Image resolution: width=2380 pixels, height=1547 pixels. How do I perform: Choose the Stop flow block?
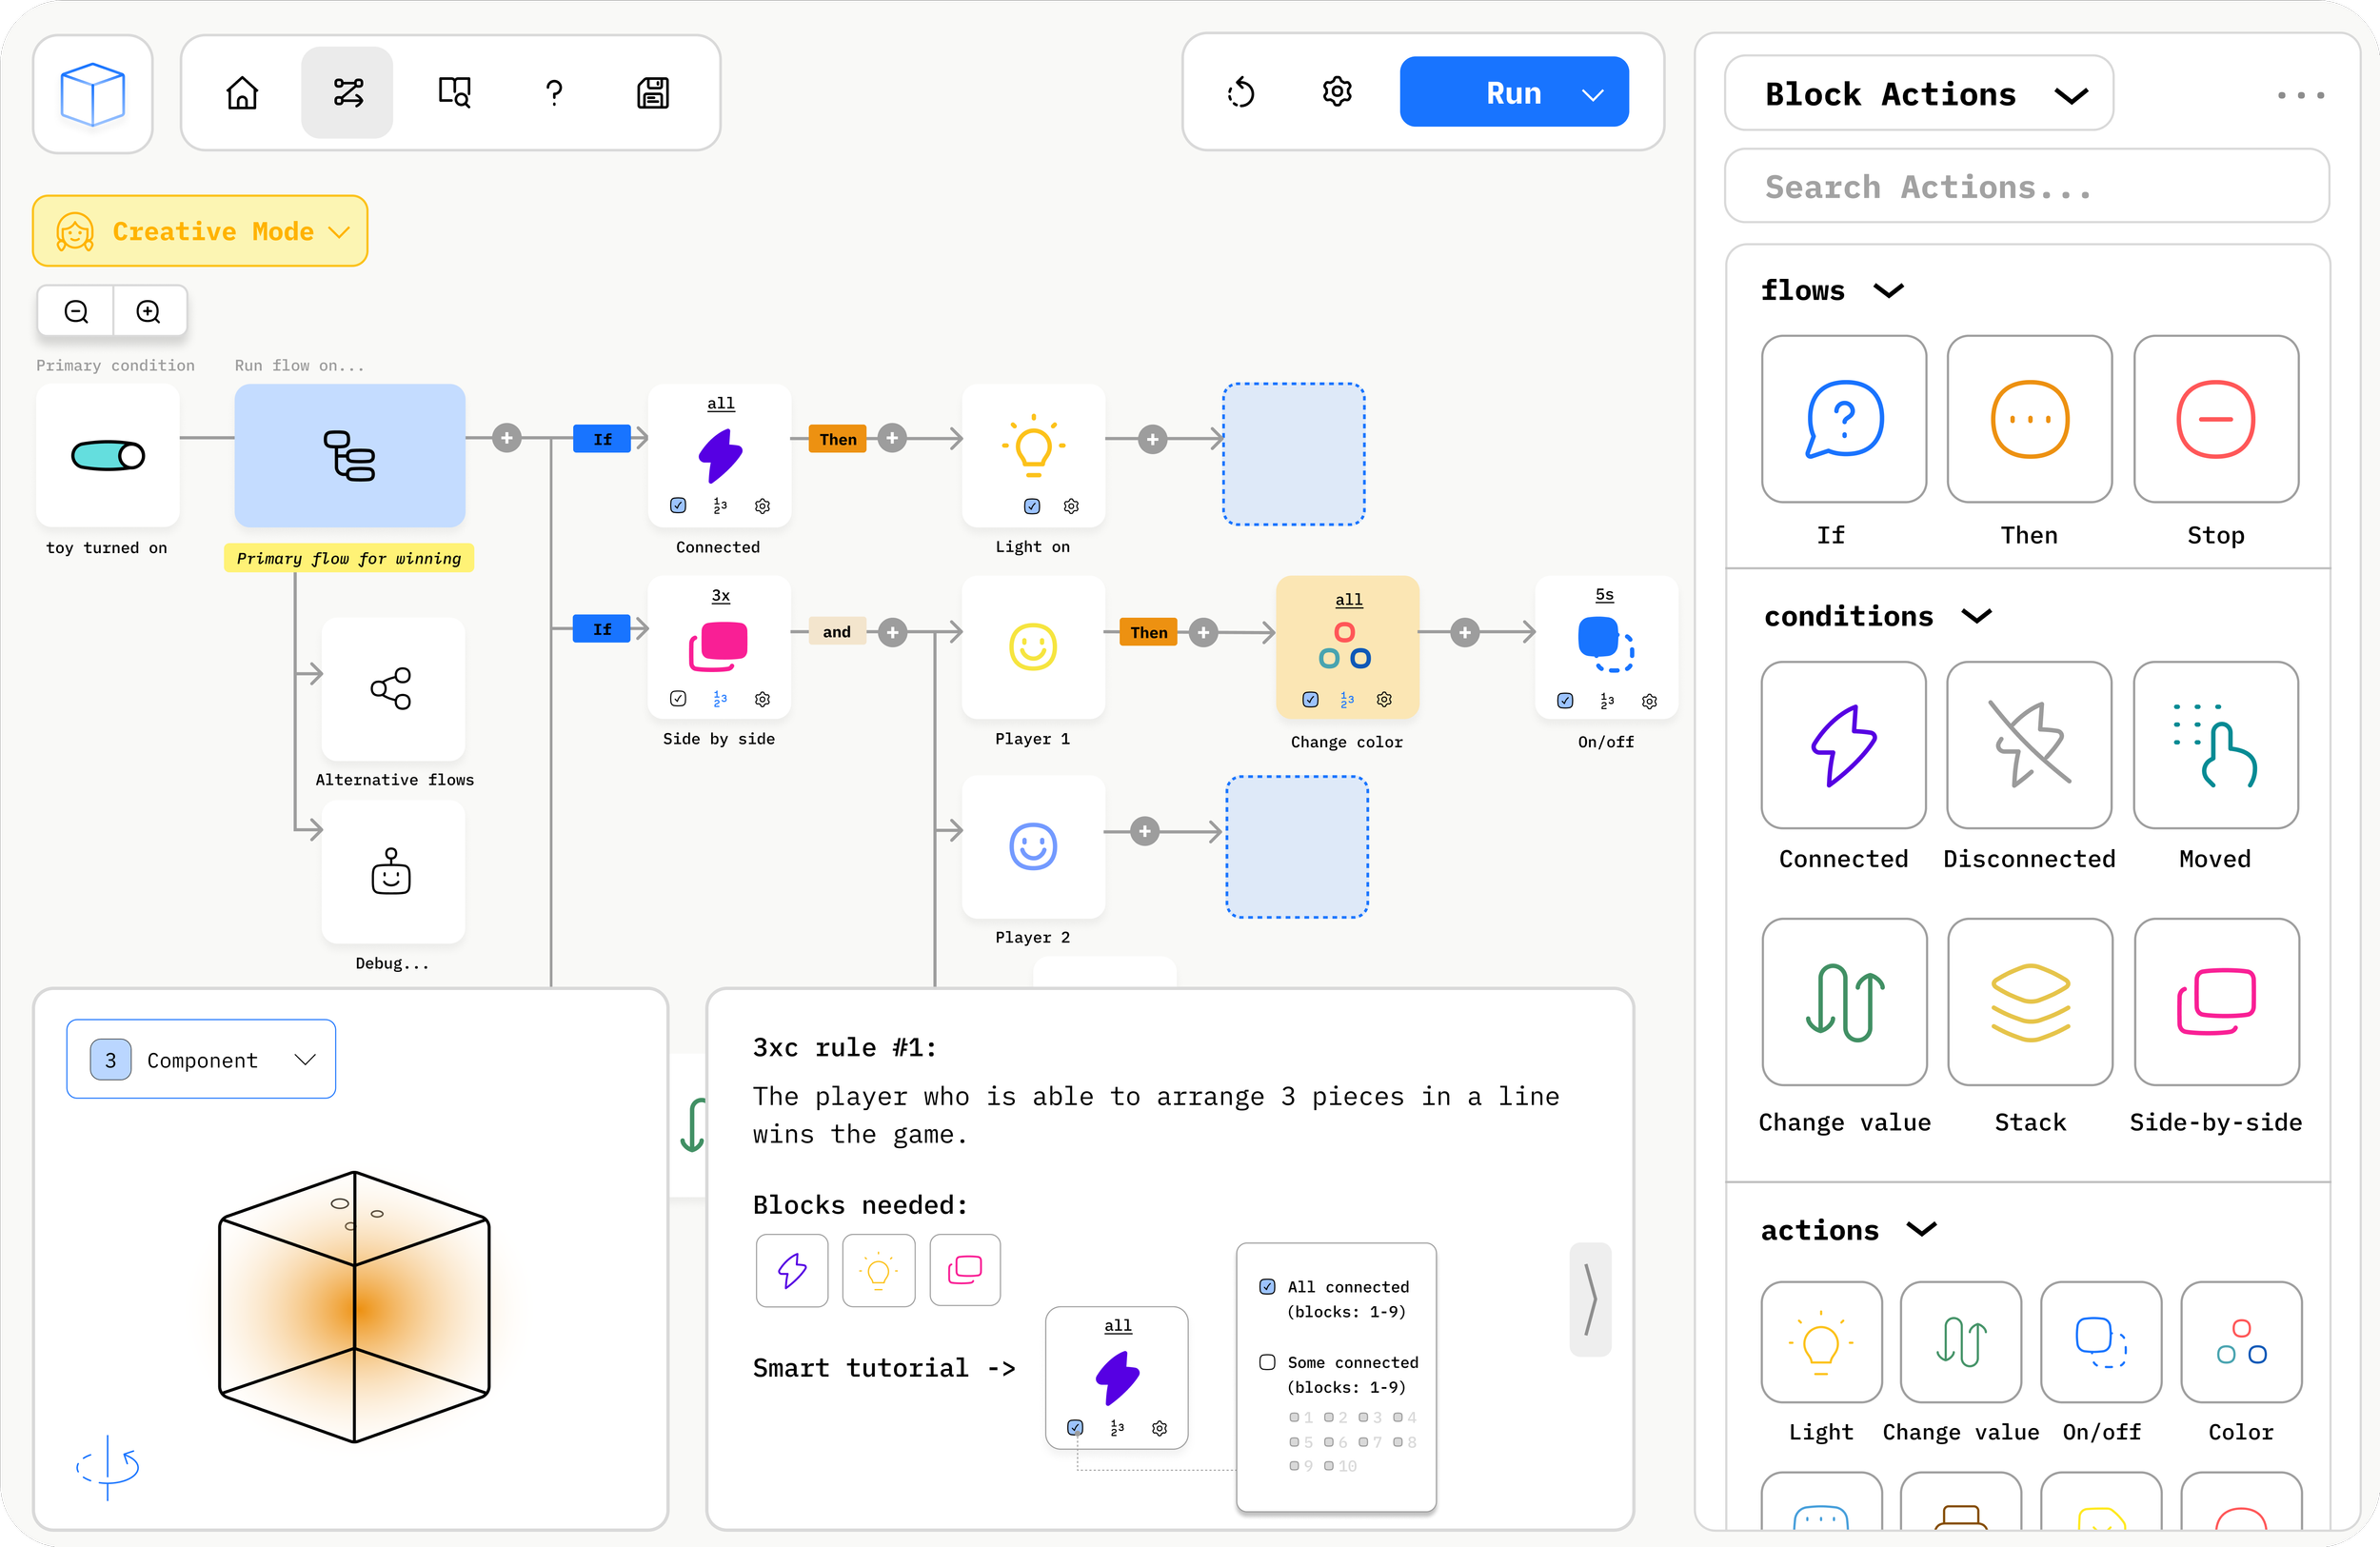[2215, 419]
